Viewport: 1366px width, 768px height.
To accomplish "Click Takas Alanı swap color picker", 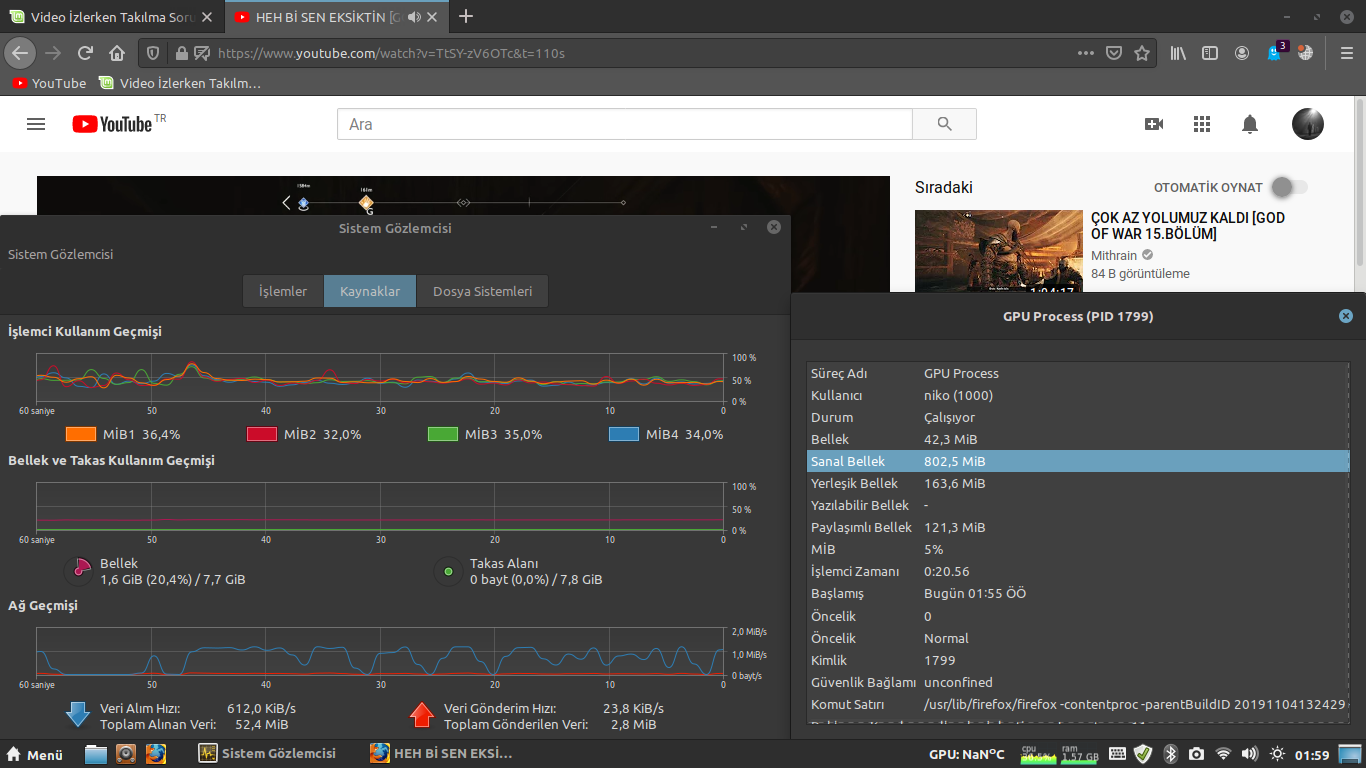I will [448, 571].
